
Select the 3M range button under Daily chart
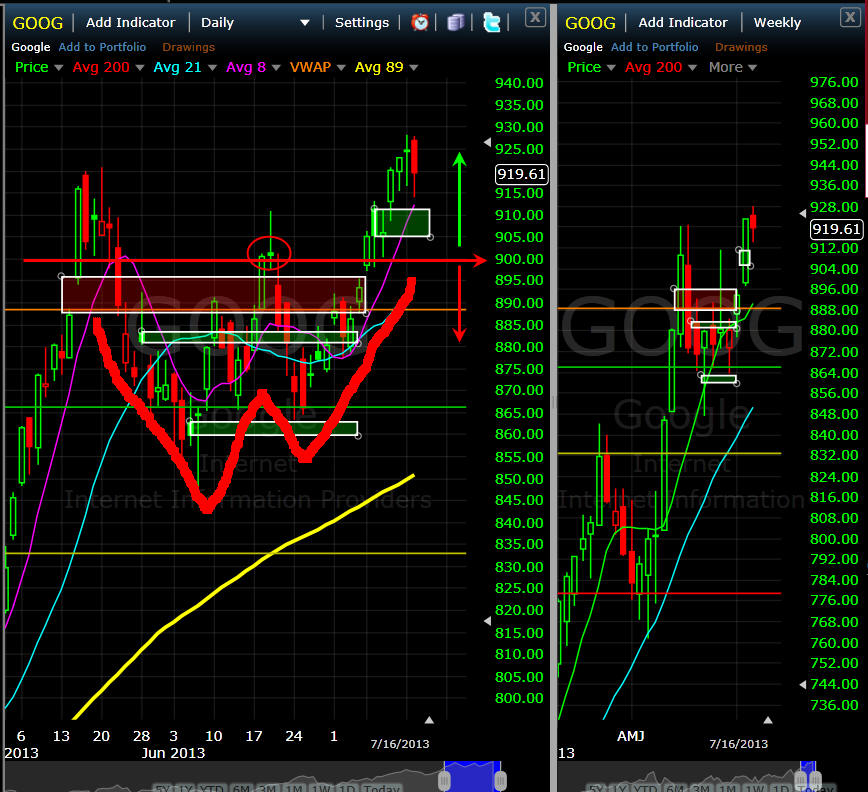pos(268,788)
